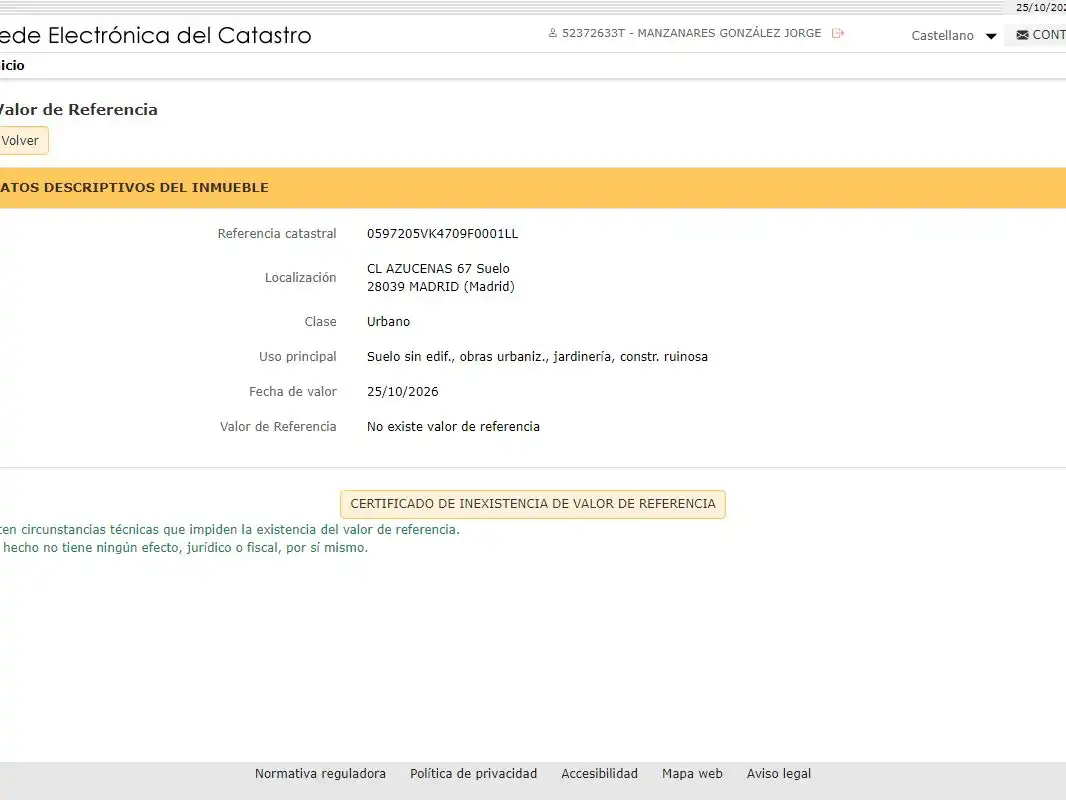Viewport: 1066px width, 800px height.
Task: Click the envelope contact icon
Action: coord(1022,35)
